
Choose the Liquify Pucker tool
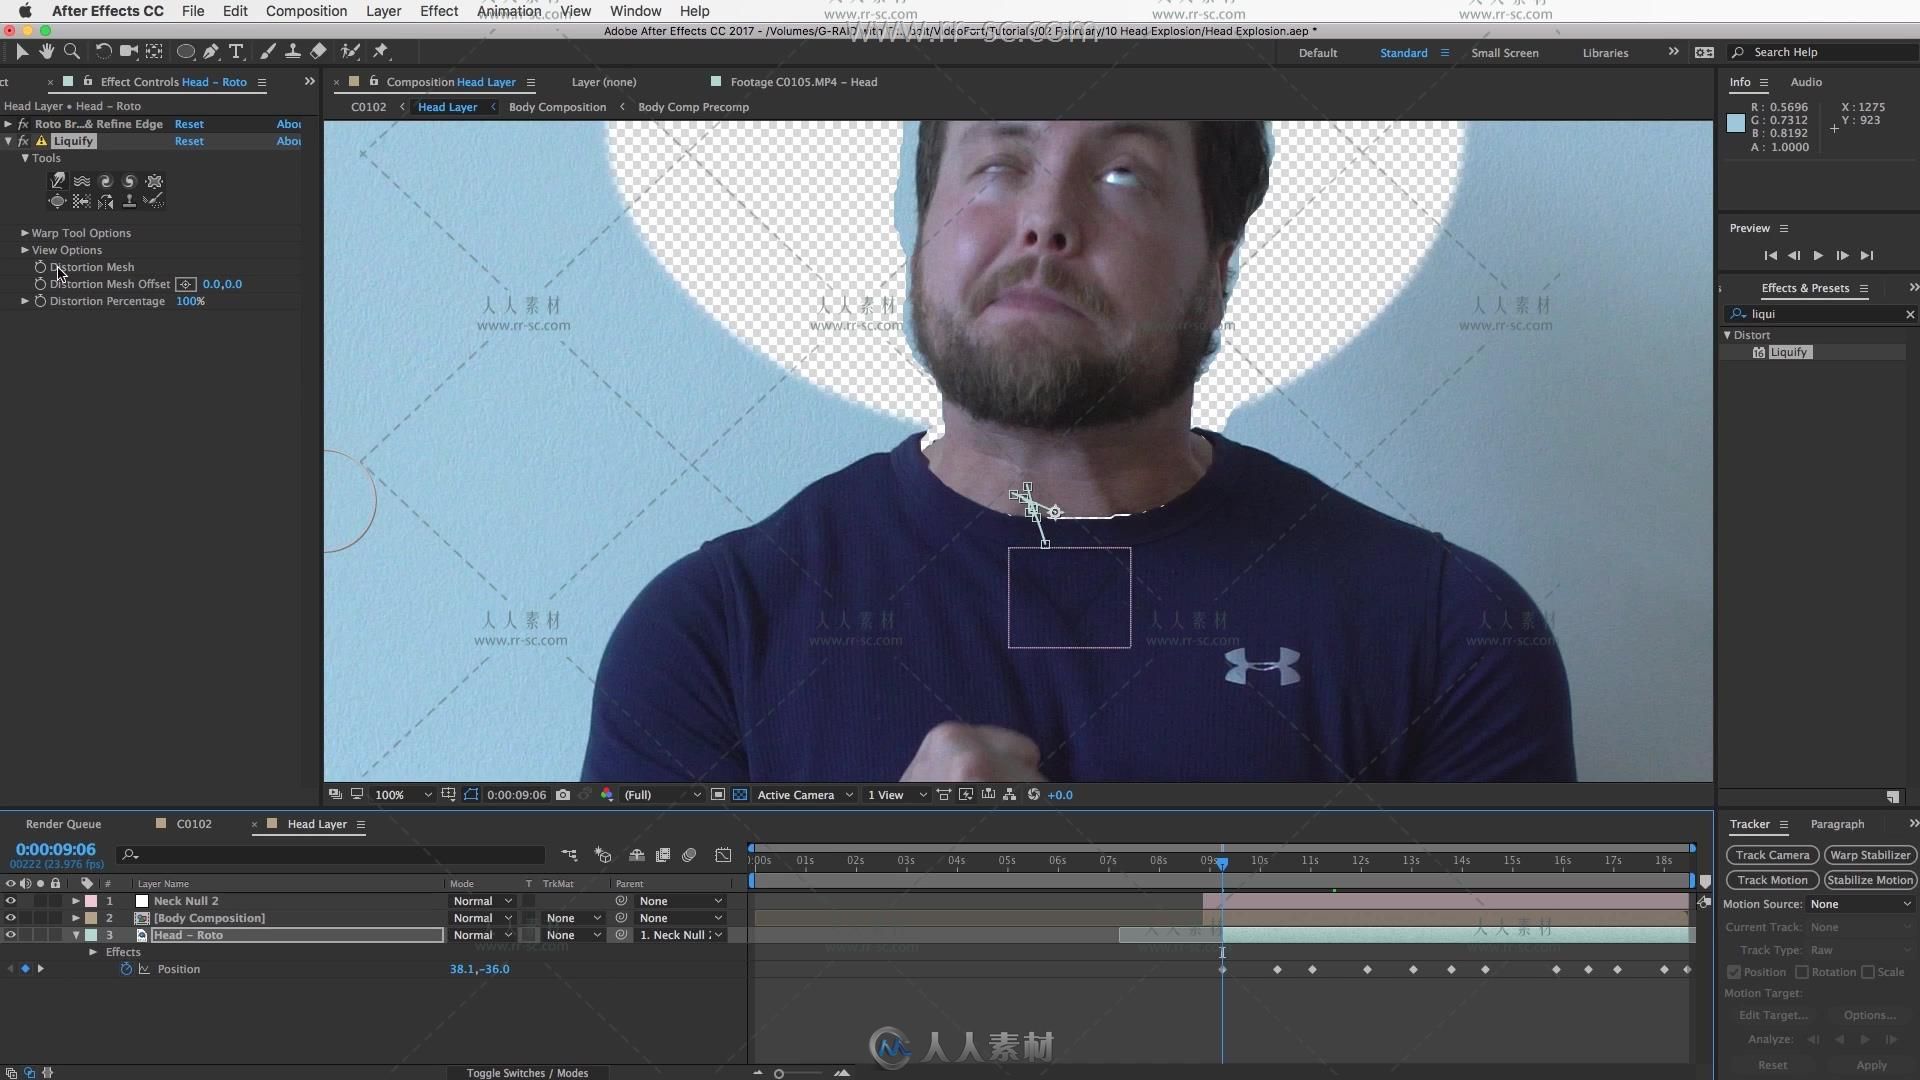(x=154, y=181)
